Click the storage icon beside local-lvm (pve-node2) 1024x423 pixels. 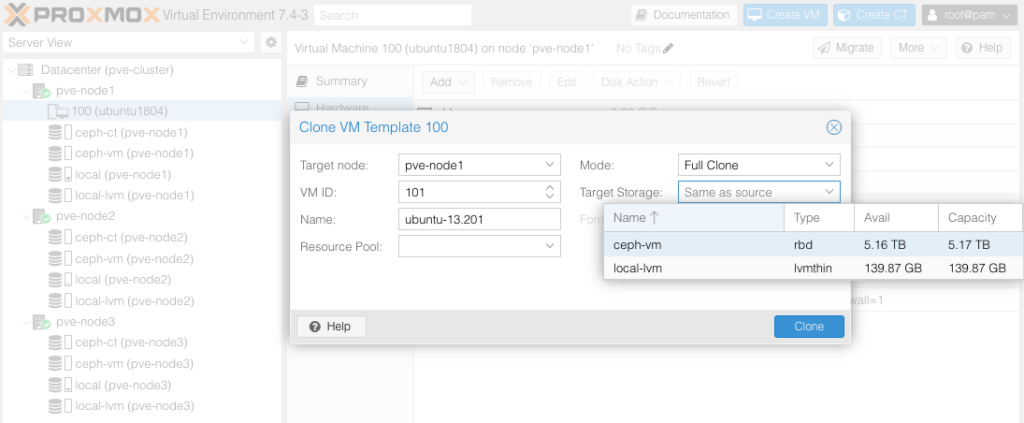pos(60,301)
